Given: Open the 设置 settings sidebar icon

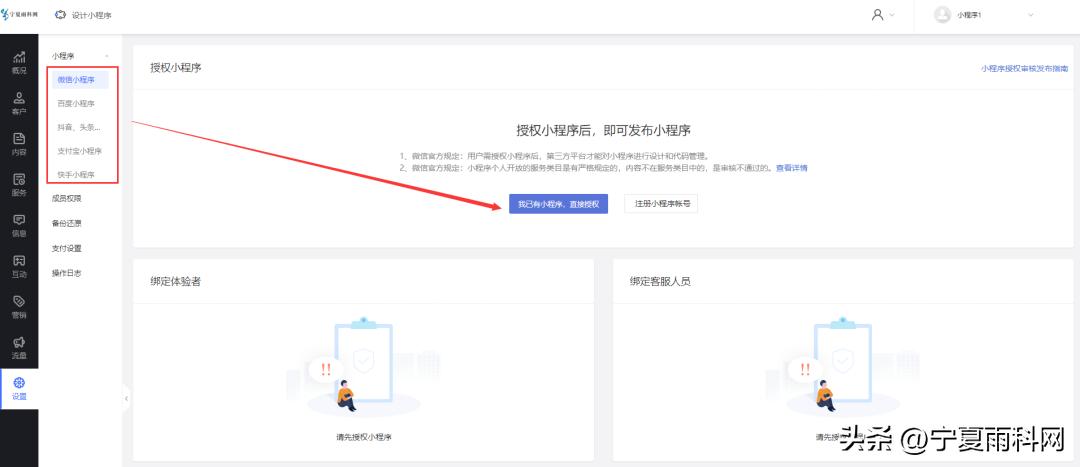Looking at the screenshot, I should [x=19, y=388].
